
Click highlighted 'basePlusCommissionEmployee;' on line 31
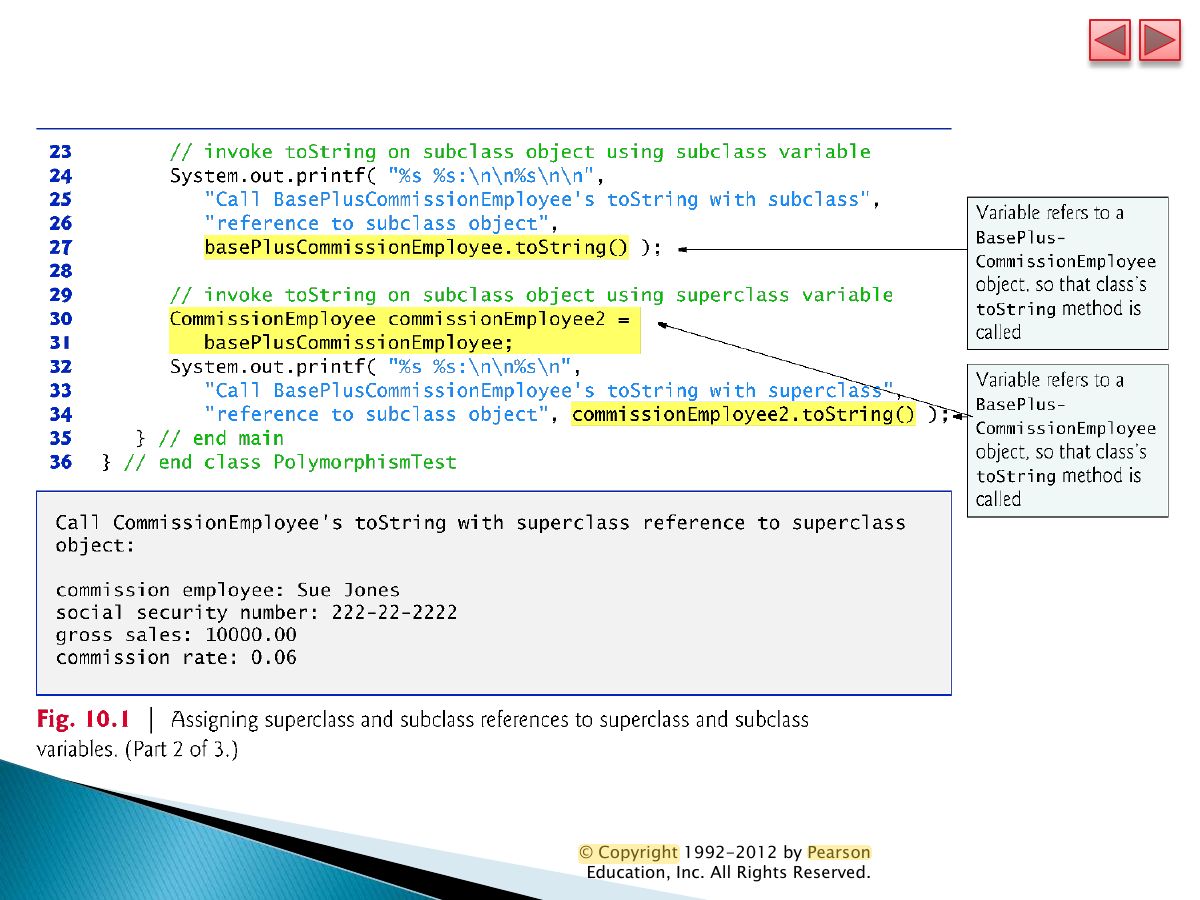click(x=358, y=343)
